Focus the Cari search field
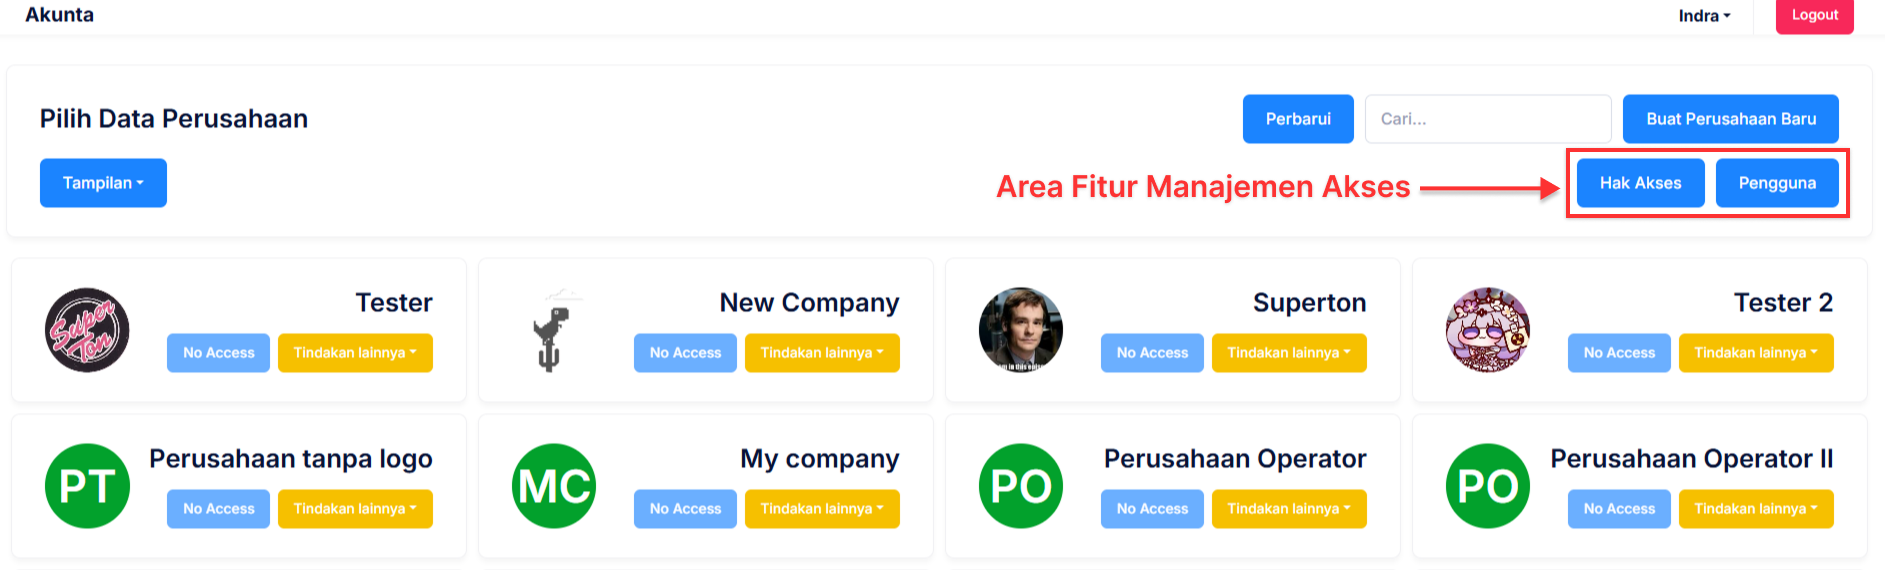Screen dimensions: 1885x570 [x=1487, y=119]
